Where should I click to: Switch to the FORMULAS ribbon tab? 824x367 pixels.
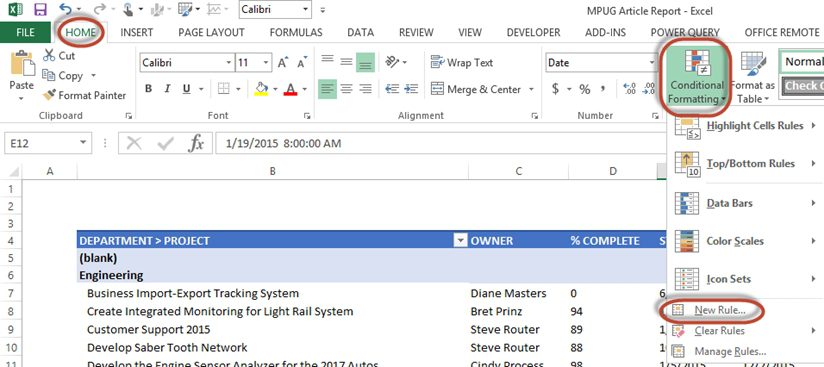coord(296,33)
